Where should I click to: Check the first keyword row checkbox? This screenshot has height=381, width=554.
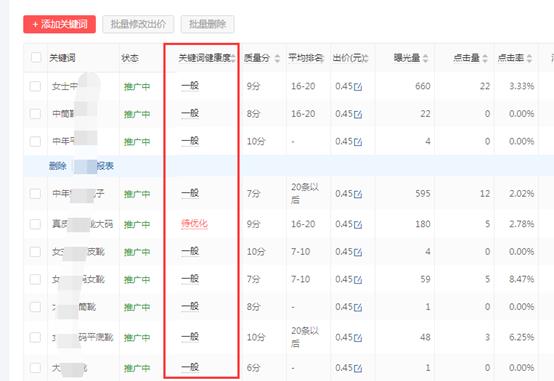pos(35,86)
